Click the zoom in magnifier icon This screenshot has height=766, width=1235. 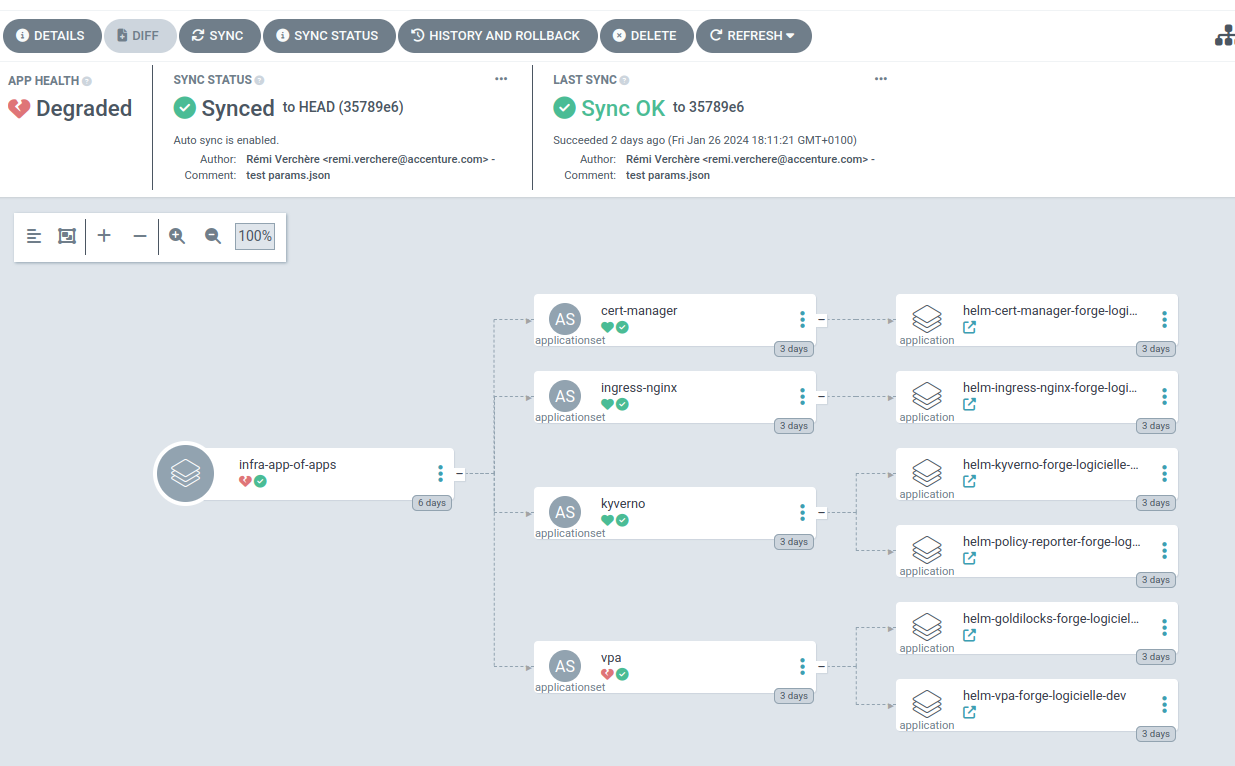[177, 236]
